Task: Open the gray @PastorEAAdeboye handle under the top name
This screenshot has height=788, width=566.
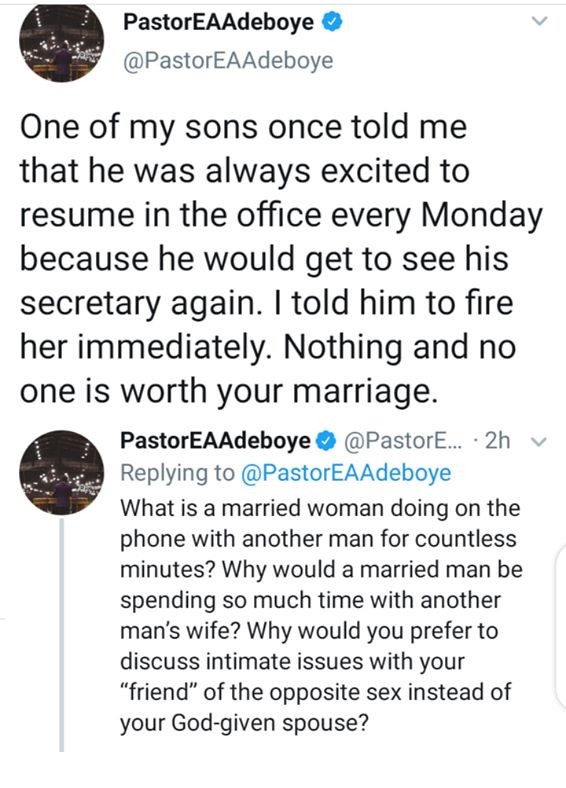Action: coord(228,61)
